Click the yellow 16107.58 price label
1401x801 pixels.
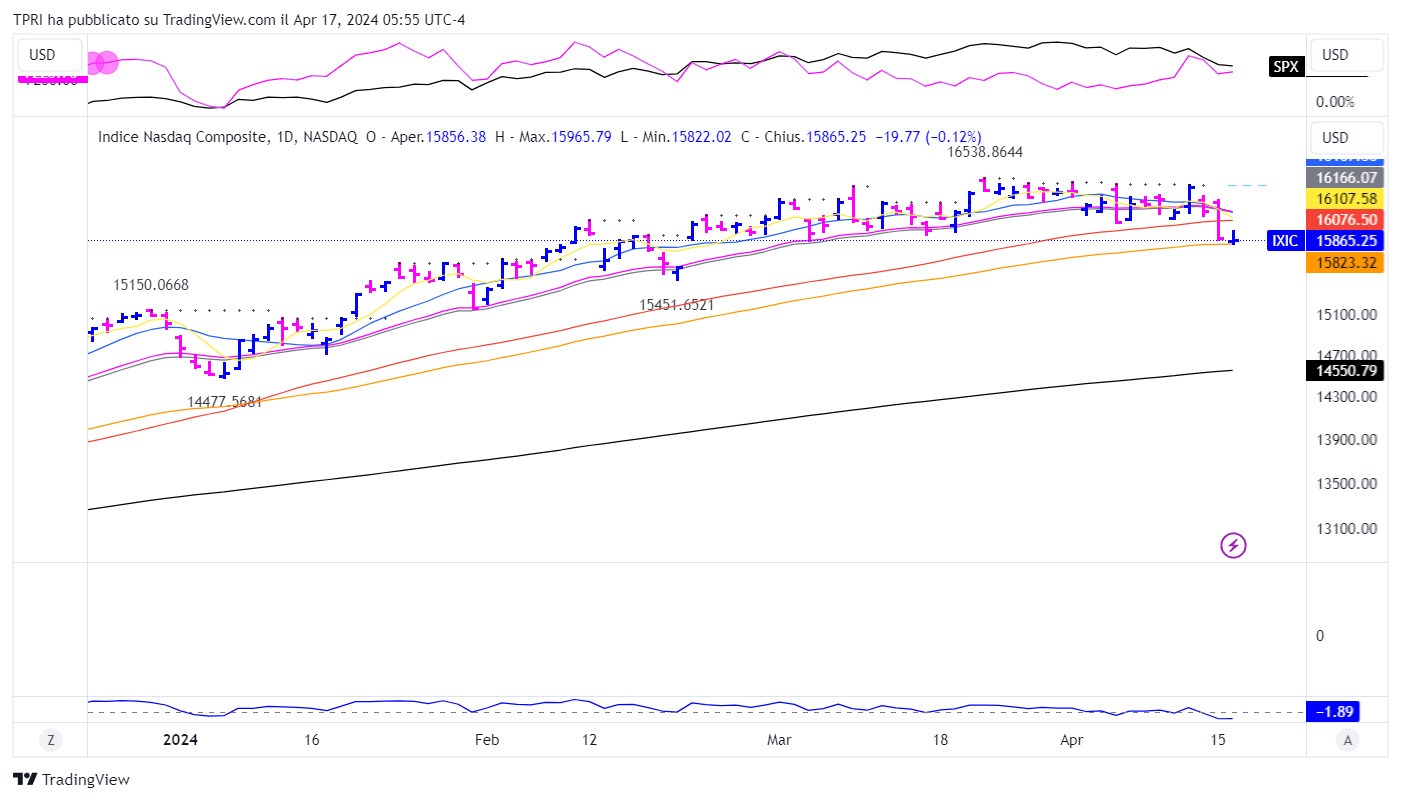click(x=1345, y=199)
